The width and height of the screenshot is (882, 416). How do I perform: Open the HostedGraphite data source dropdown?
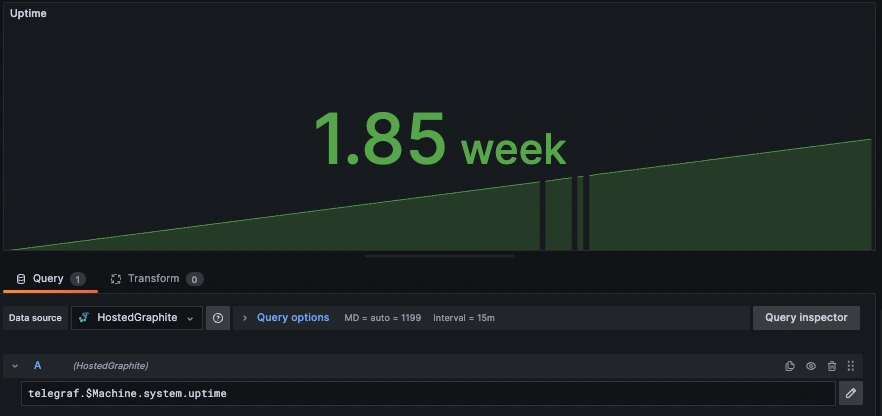pyautogui.click(x=137, y=318)
